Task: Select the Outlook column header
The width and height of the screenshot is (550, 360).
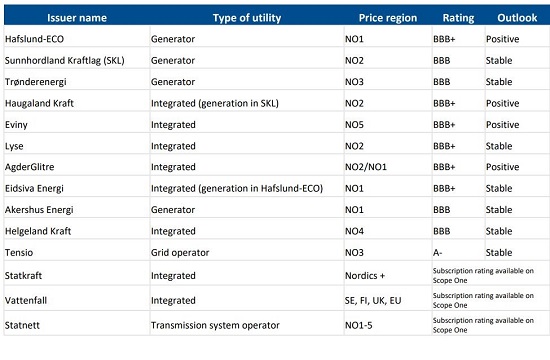Action: tap(517, 18)
